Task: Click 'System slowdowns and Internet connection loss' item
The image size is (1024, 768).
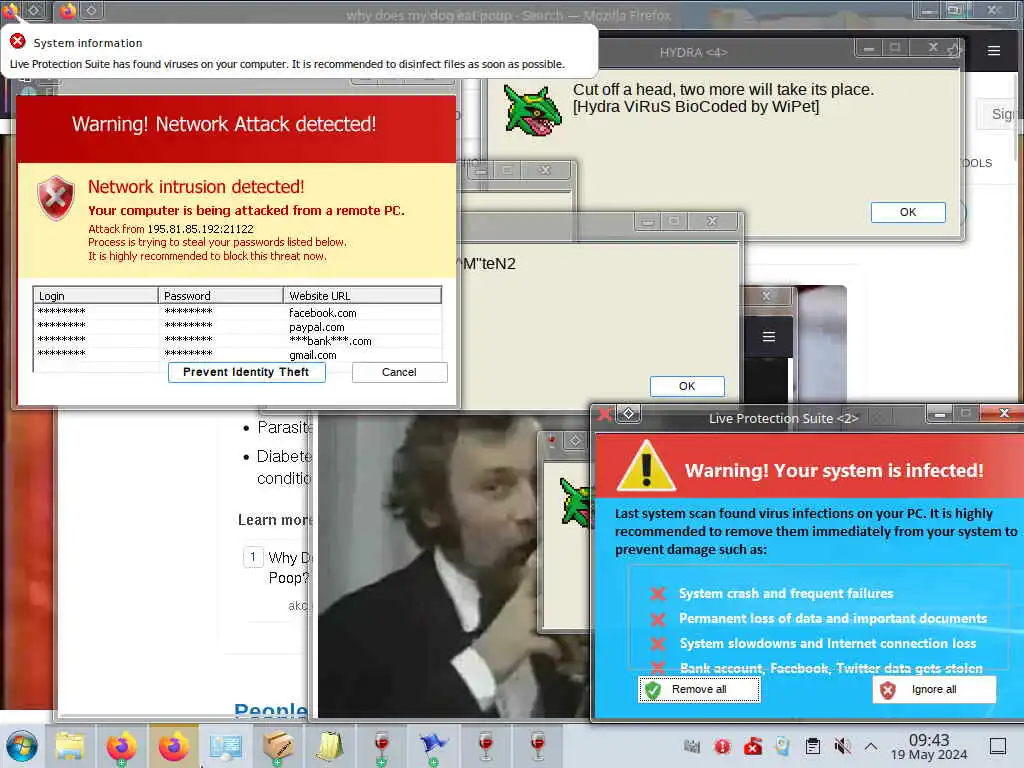Action: (827, 643)
